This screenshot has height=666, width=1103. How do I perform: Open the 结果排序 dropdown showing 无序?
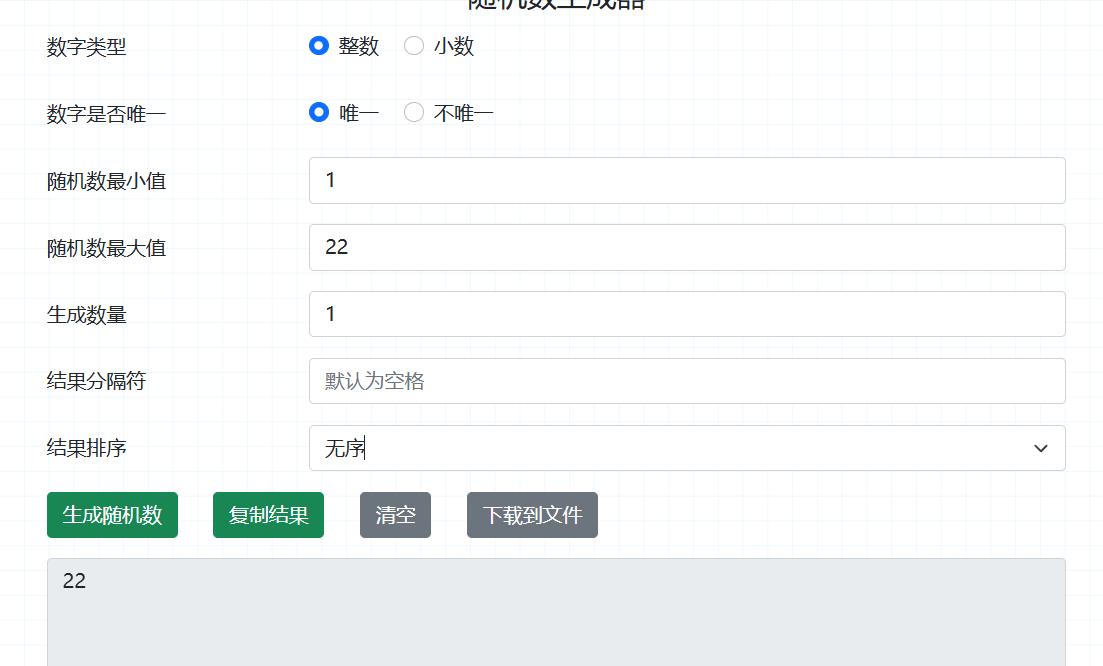pyautogui.click(x=686, y=448)
